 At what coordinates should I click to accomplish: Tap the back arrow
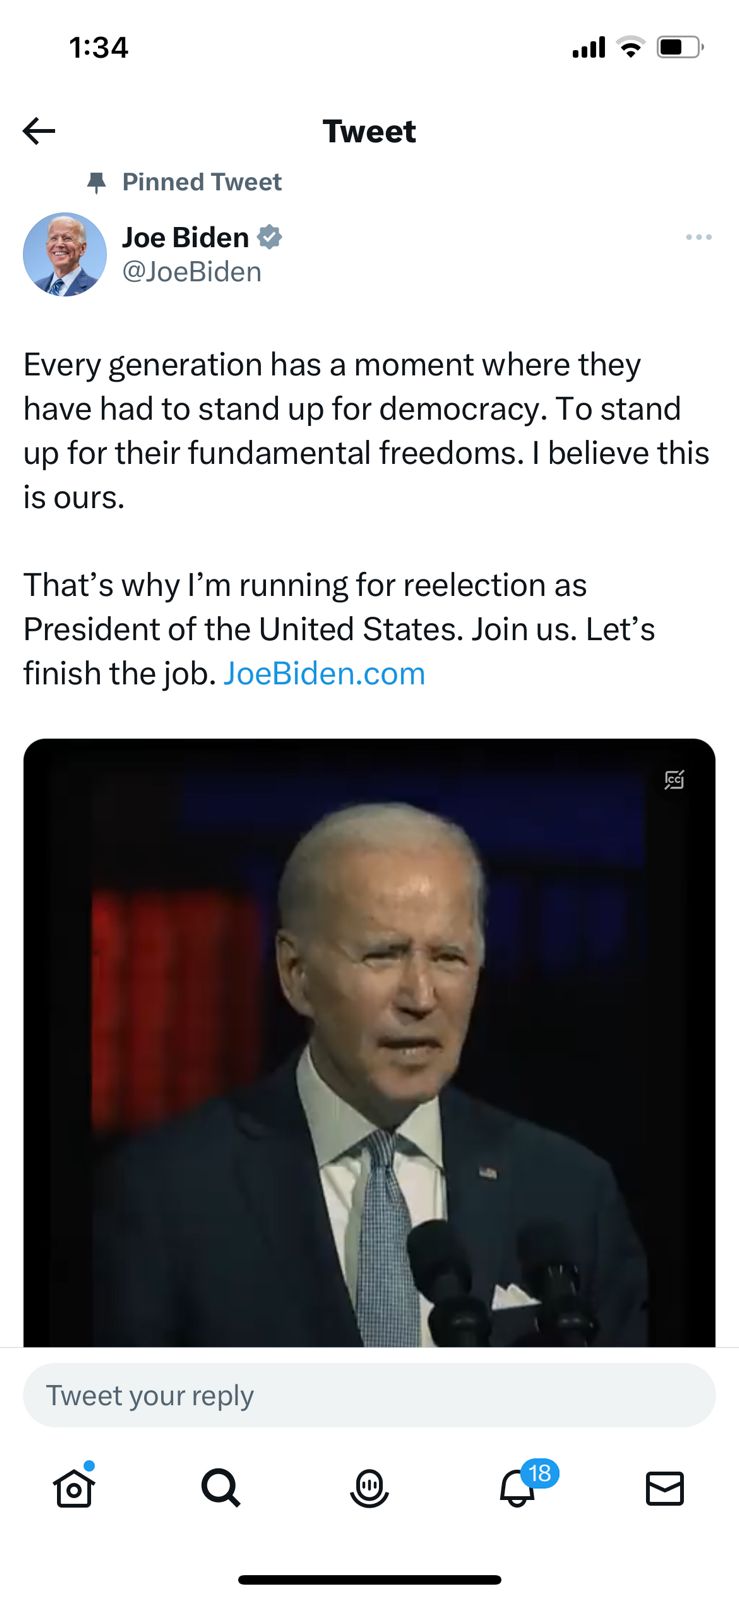click(x=39, y=131)
